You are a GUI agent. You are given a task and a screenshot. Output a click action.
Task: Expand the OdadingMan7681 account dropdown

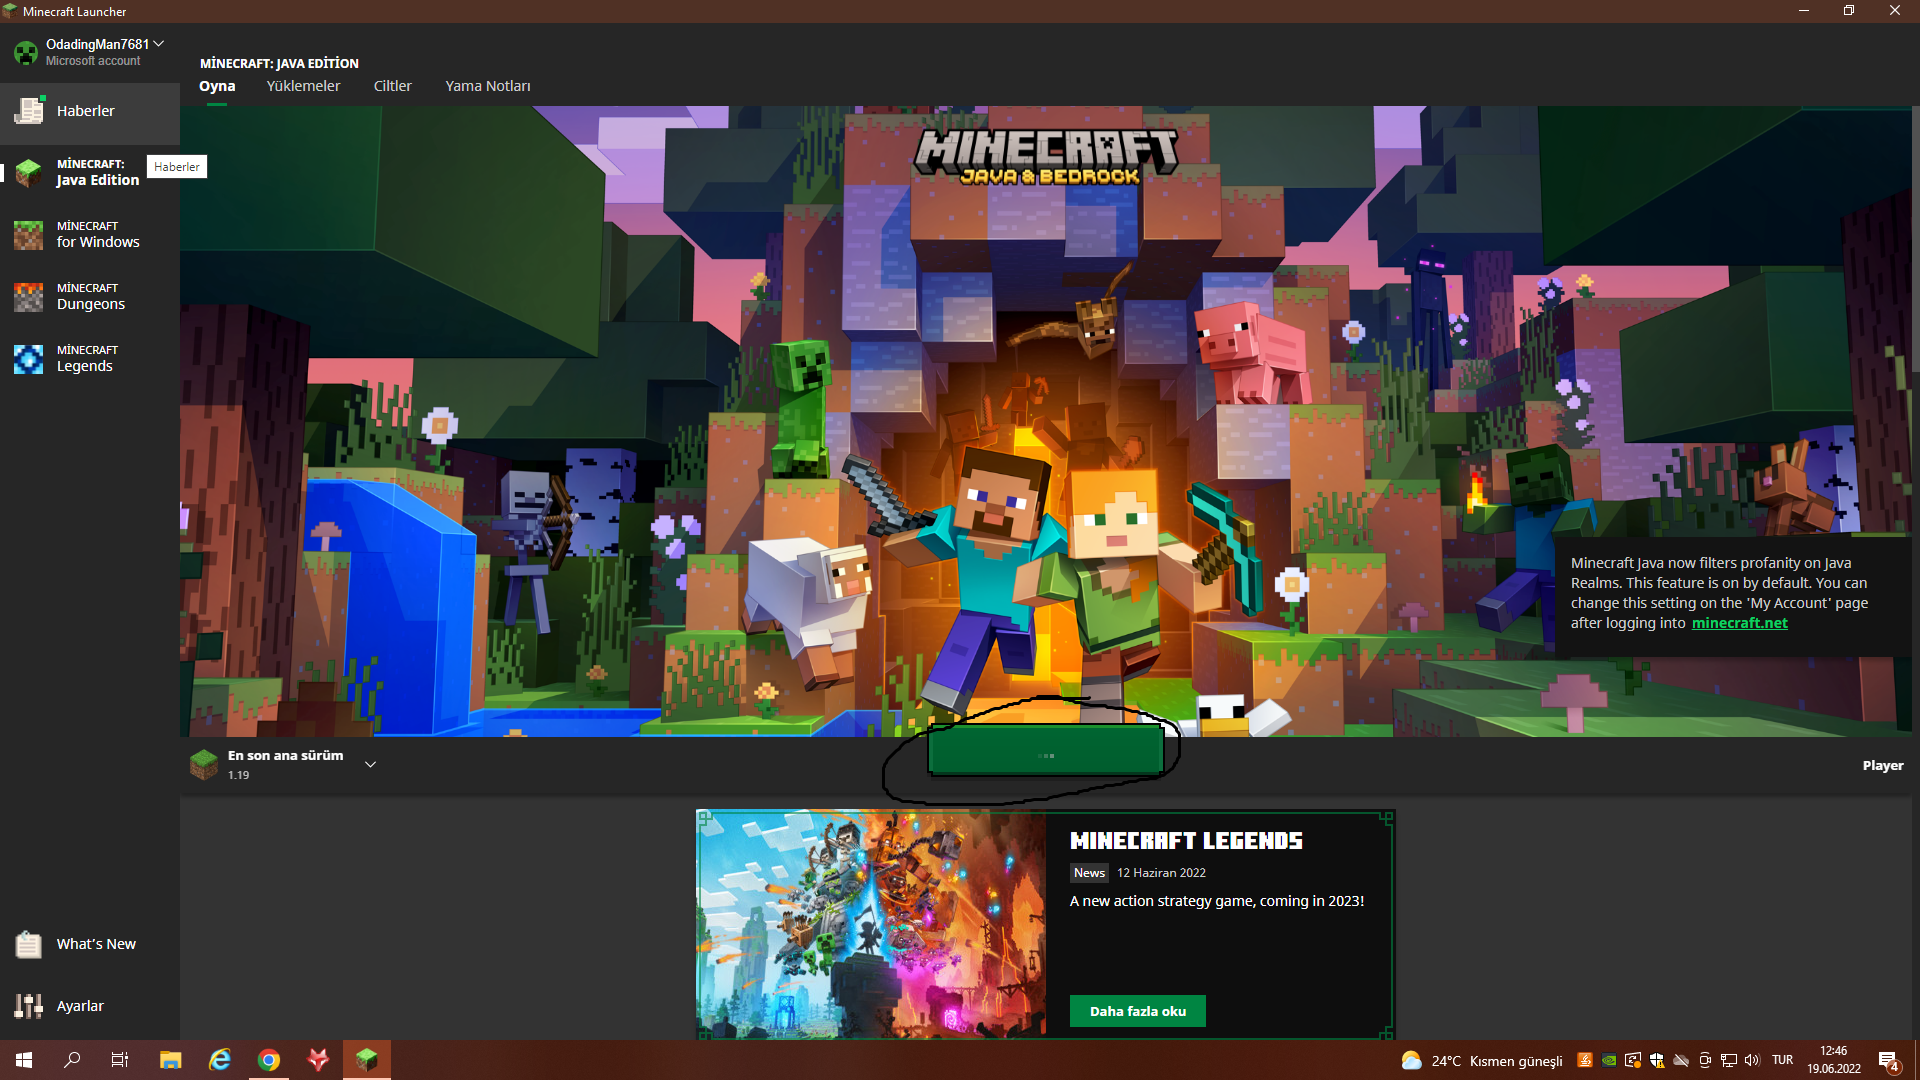158,44
